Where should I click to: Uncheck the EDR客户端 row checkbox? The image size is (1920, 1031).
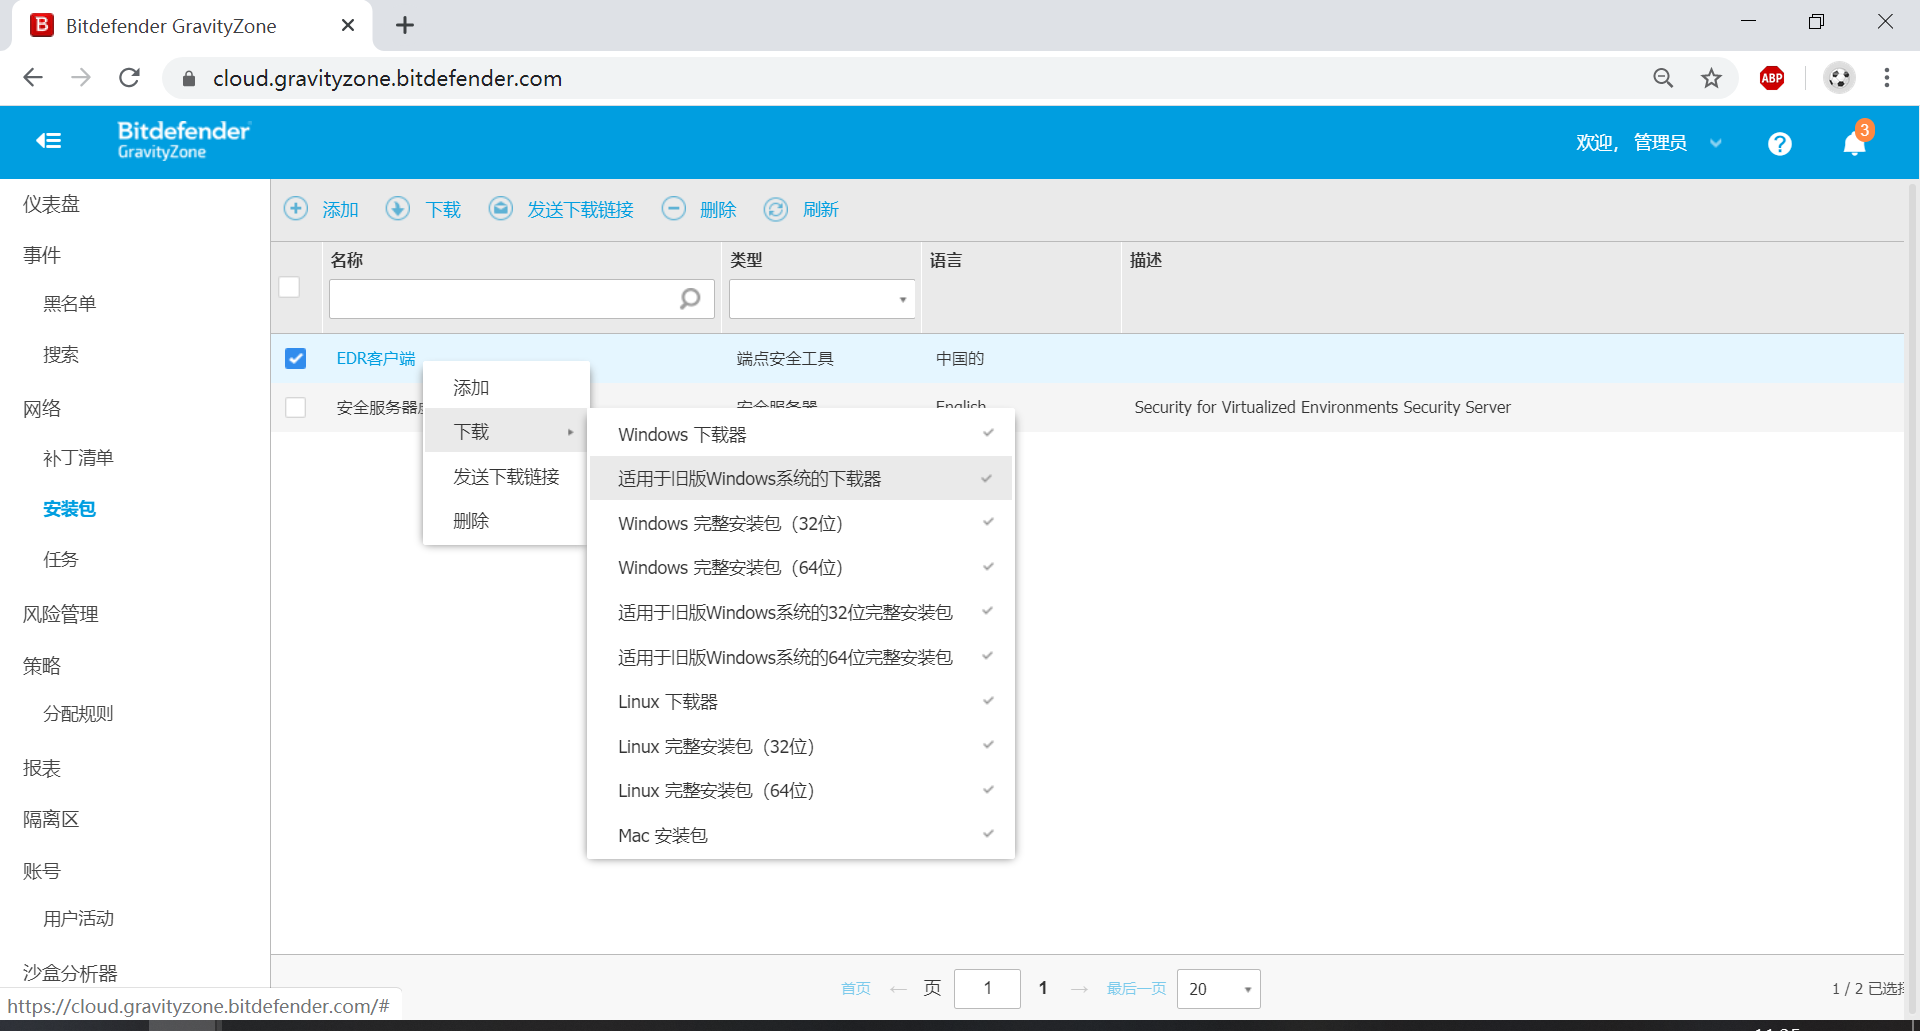point(295,358)
